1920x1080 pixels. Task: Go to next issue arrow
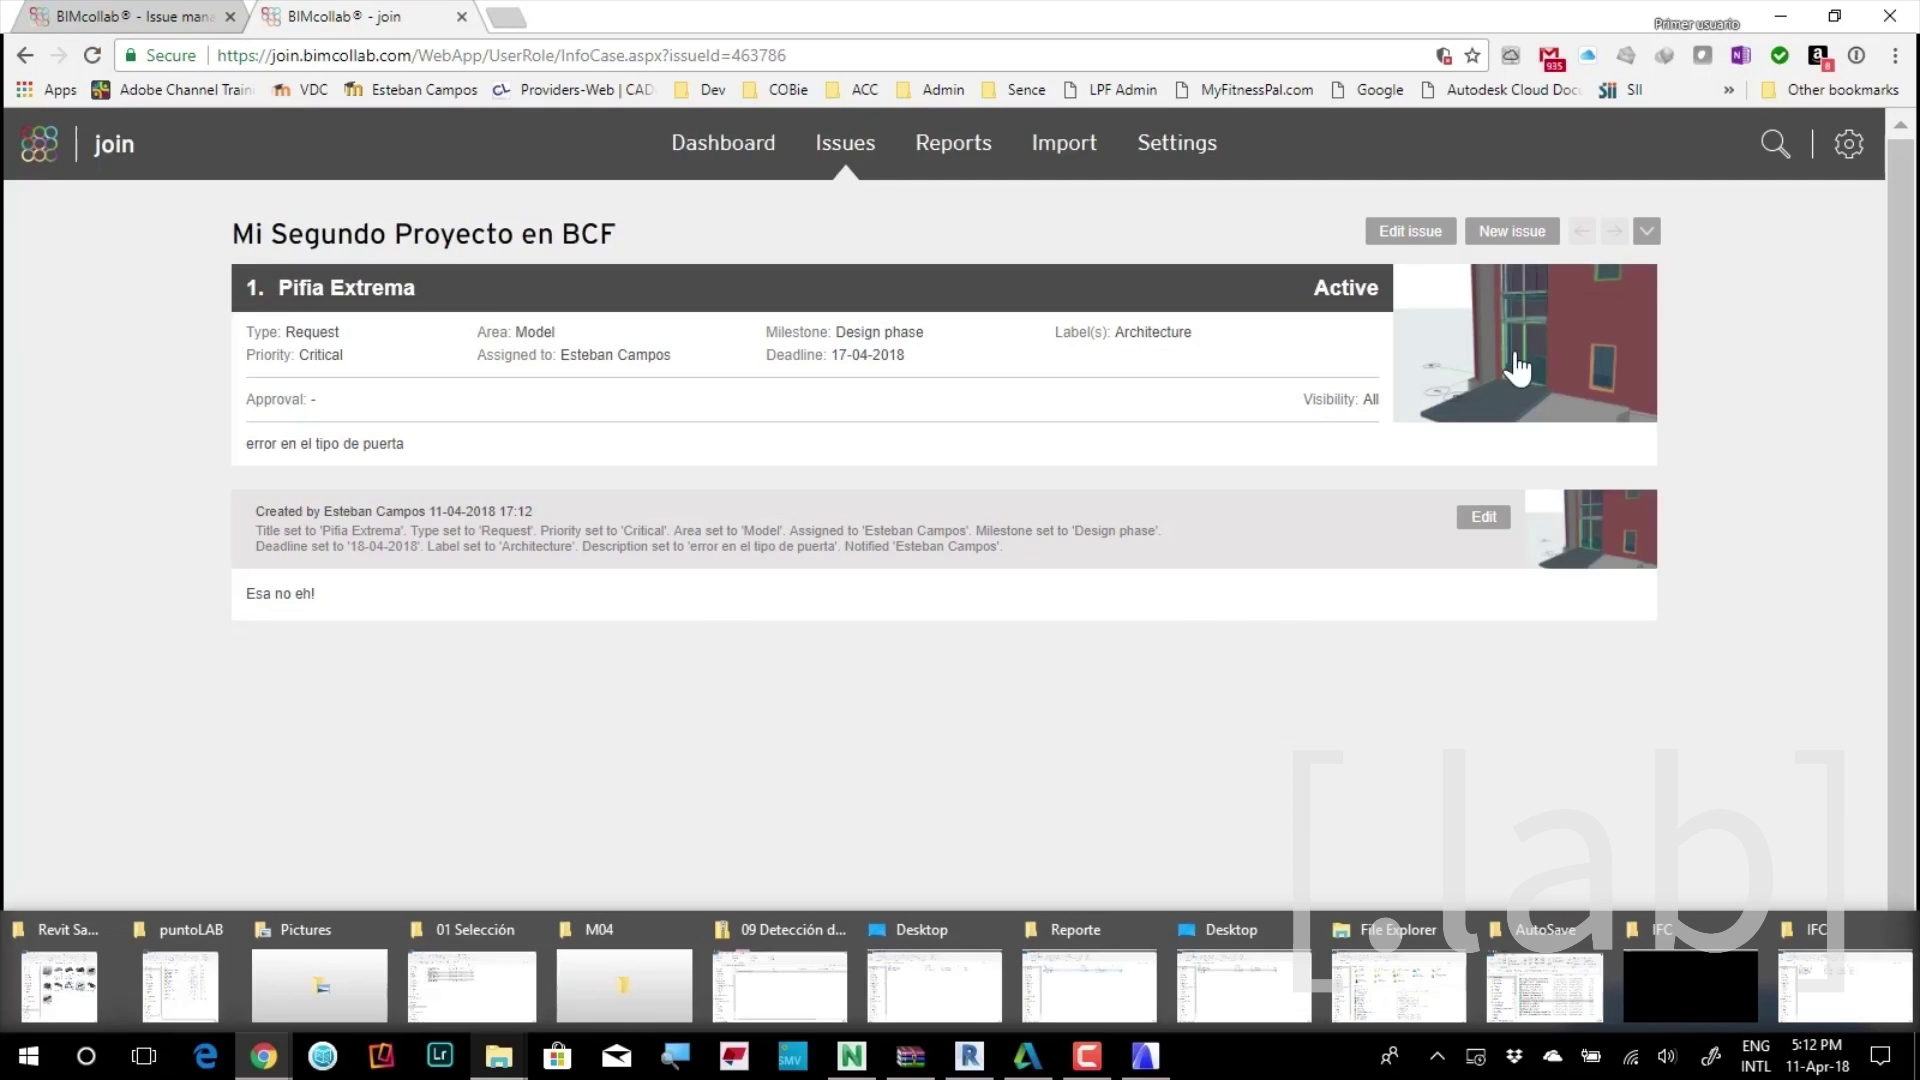click(1614, 231)
